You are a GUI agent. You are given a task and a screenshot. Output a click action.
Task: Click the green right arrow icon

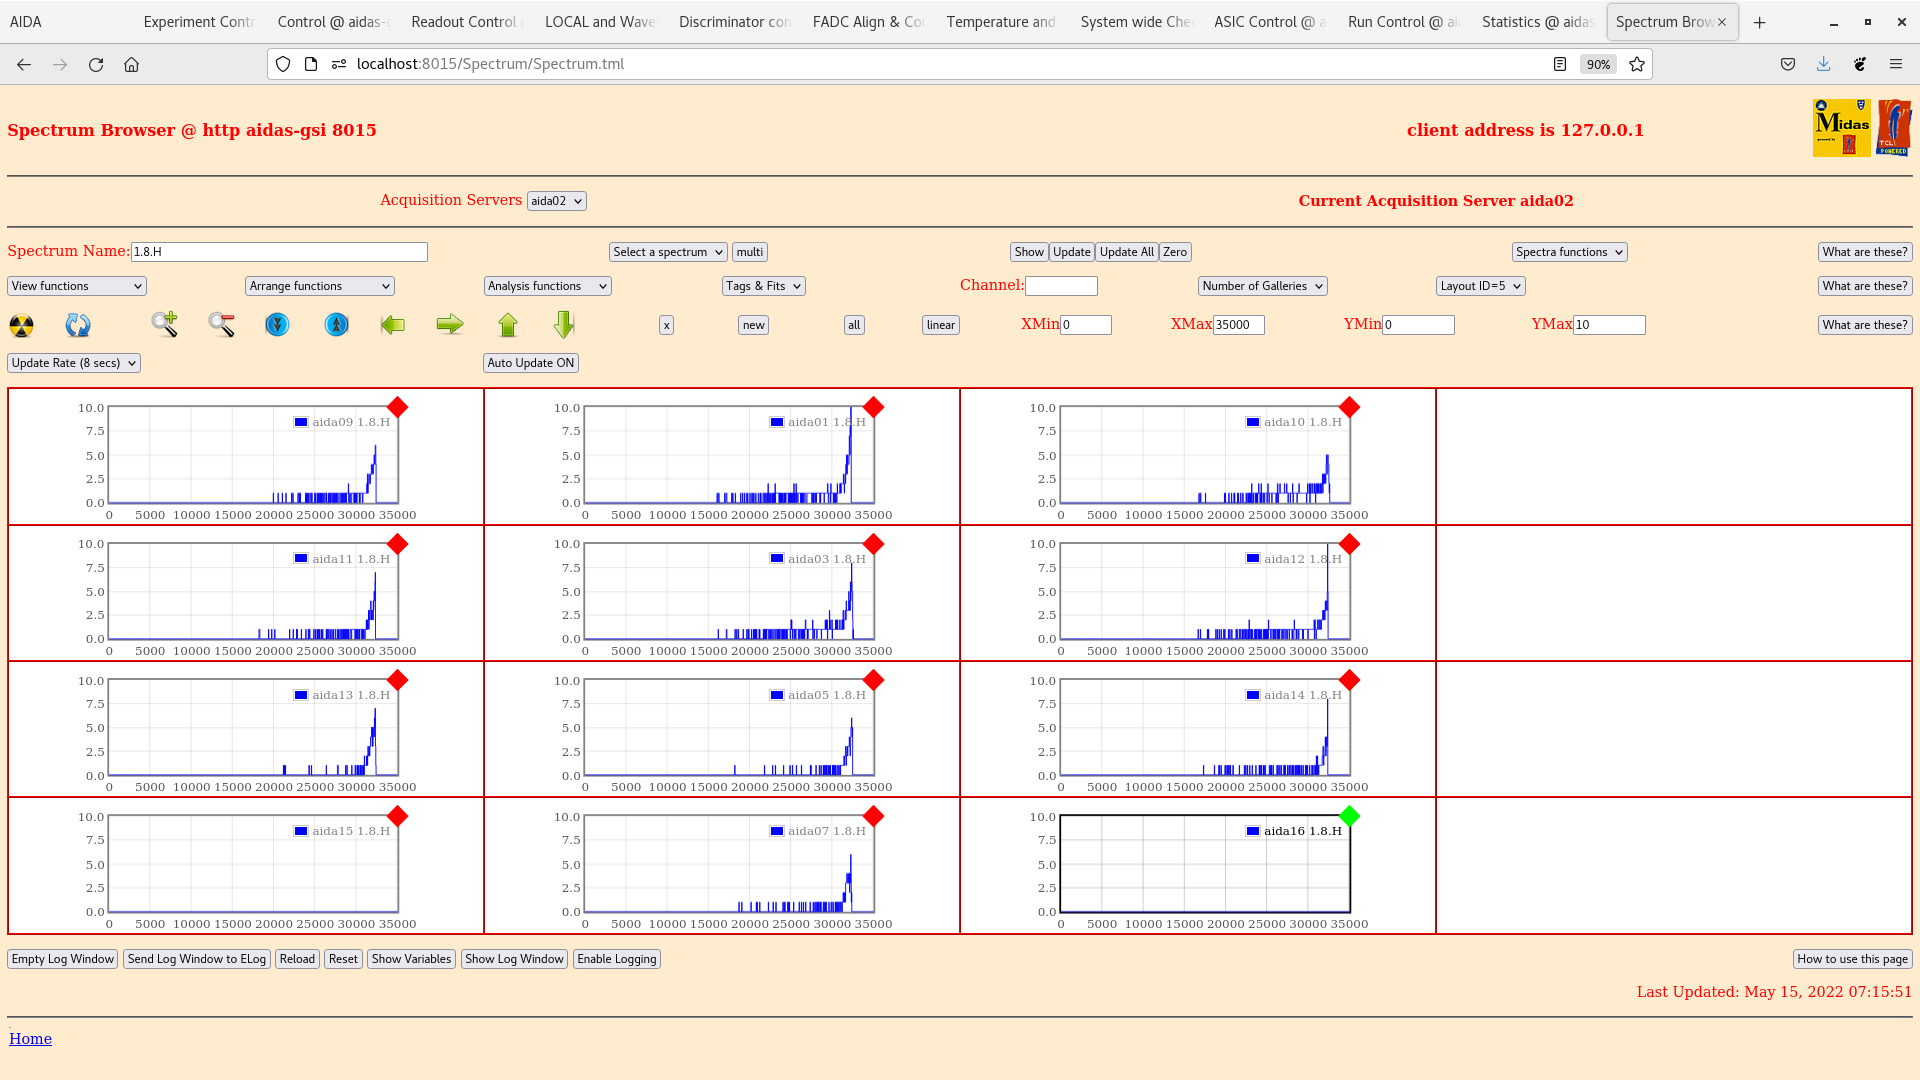tap(450, 324)
